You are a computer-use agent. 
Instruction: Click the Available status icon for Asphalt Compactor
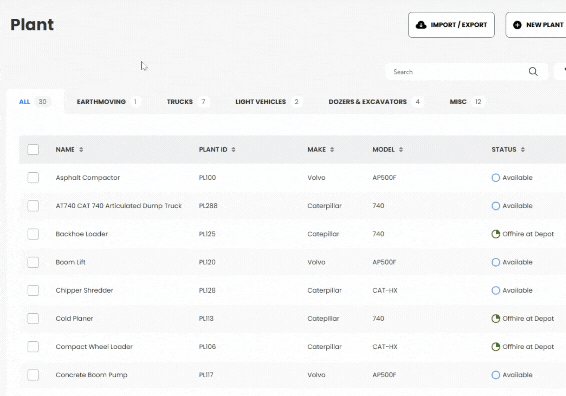496,178
